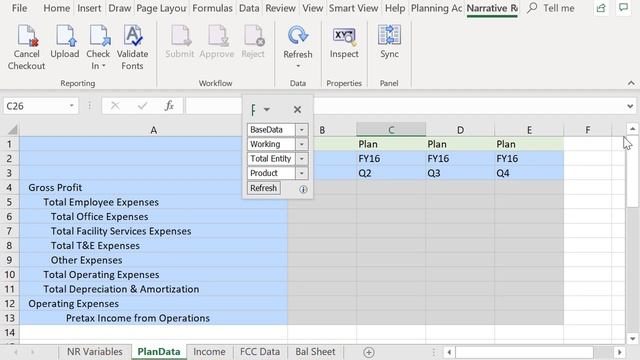Click the info icon in POV panel
640x360 pixels.
click(x=303, y=189)
